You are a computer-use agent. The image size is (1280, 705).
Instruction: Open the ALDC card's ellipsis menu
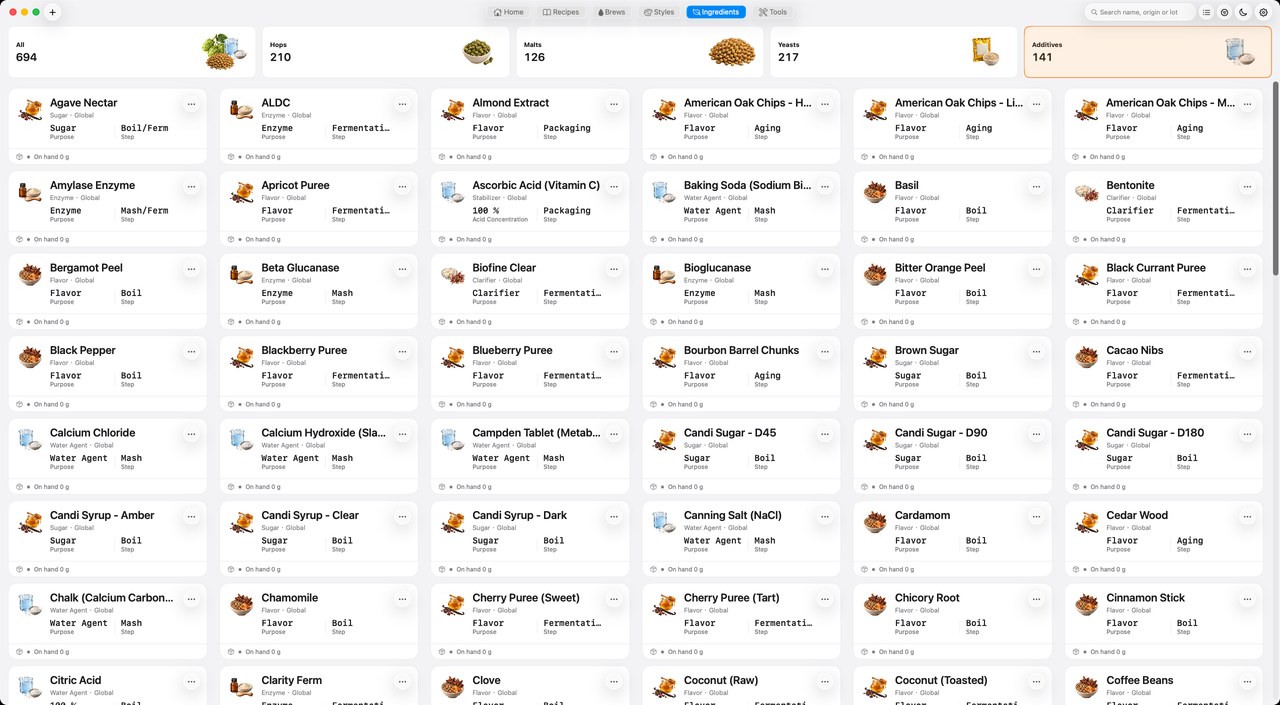click(x=402, y=103)
